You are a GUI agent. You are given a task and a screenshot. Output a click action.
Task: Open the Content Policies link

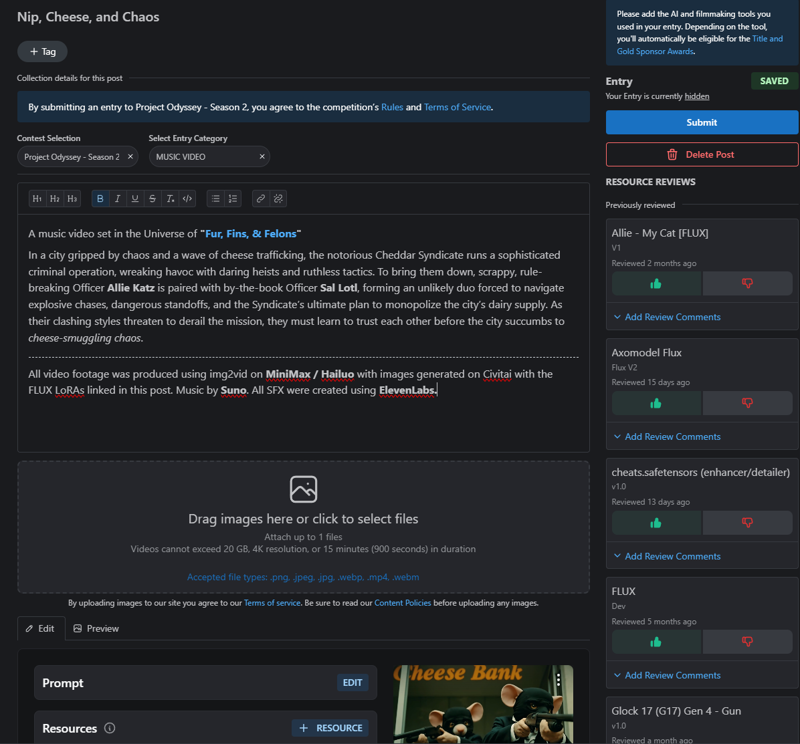[x=403, y=603]
